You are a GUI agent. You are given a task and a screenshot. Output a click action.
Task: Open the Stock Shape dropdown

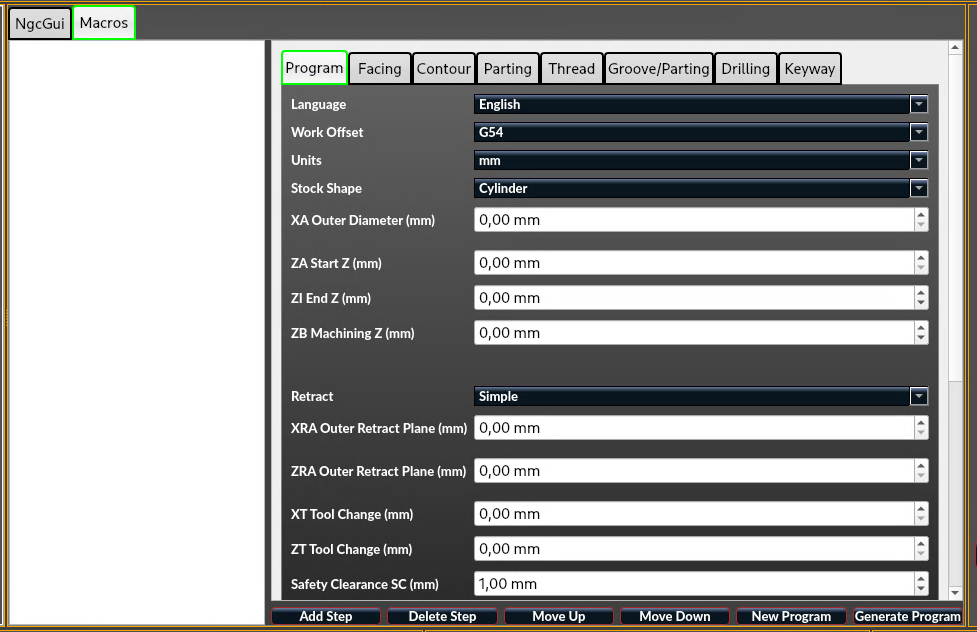[700, 188]
